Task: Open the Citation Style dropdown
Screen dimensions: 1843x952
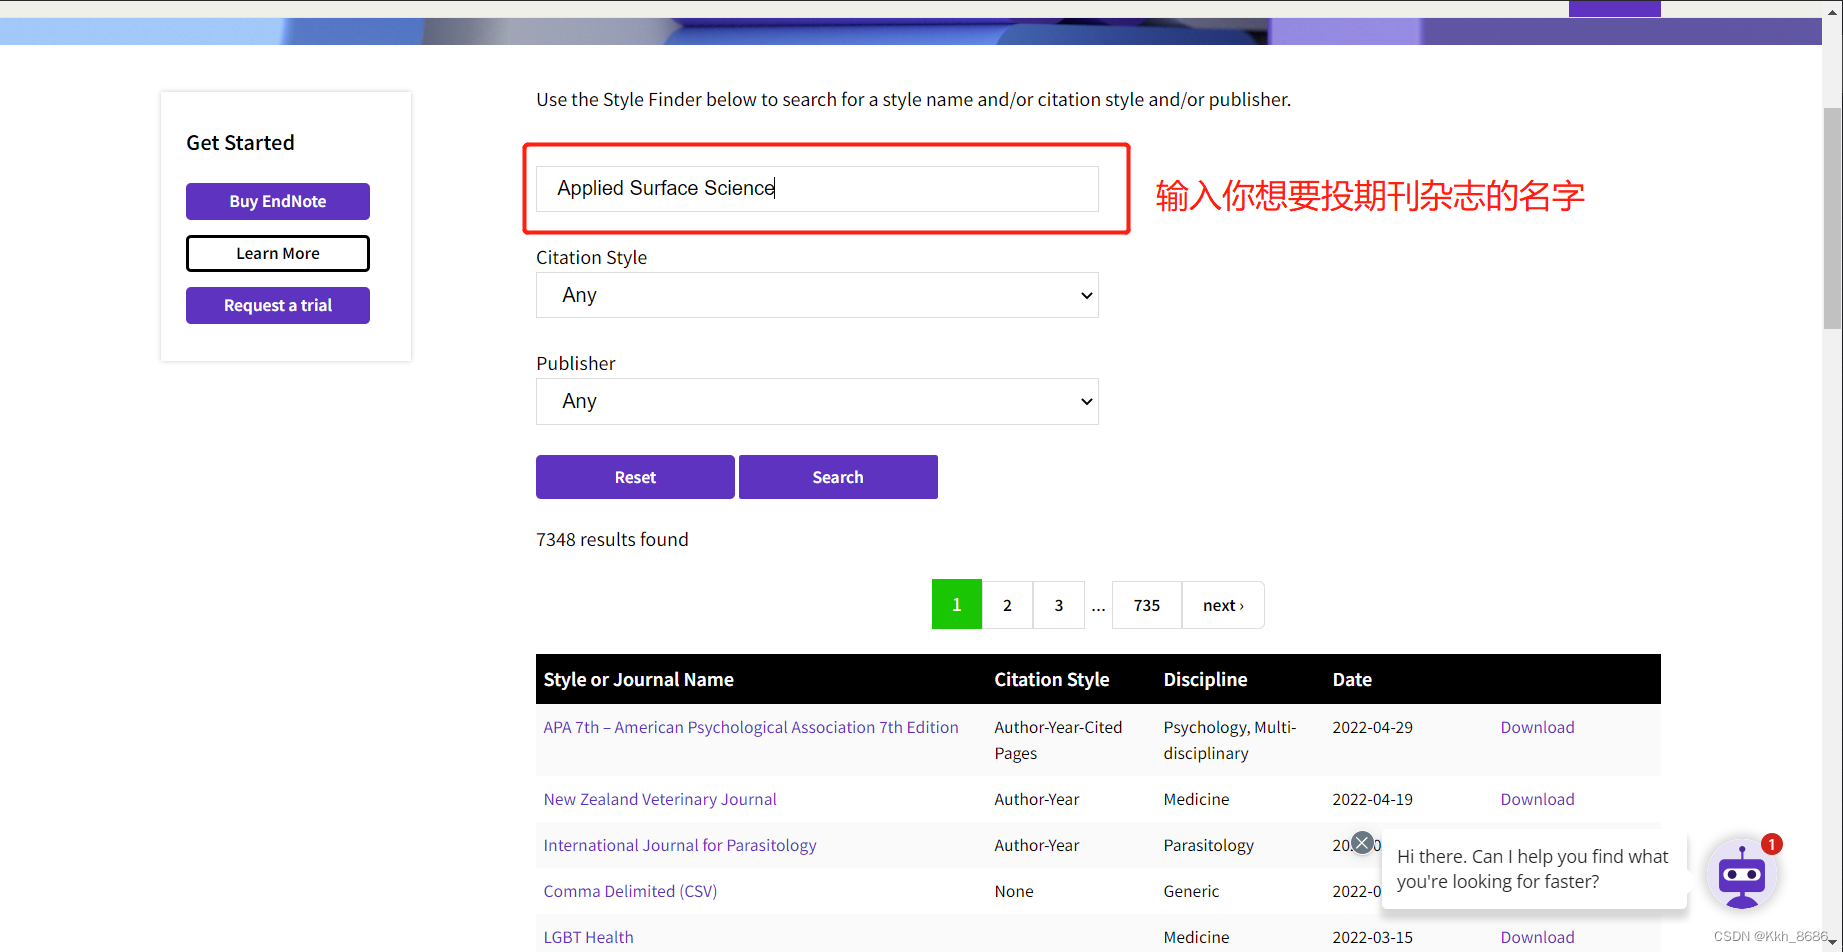Action: point(817,295)
